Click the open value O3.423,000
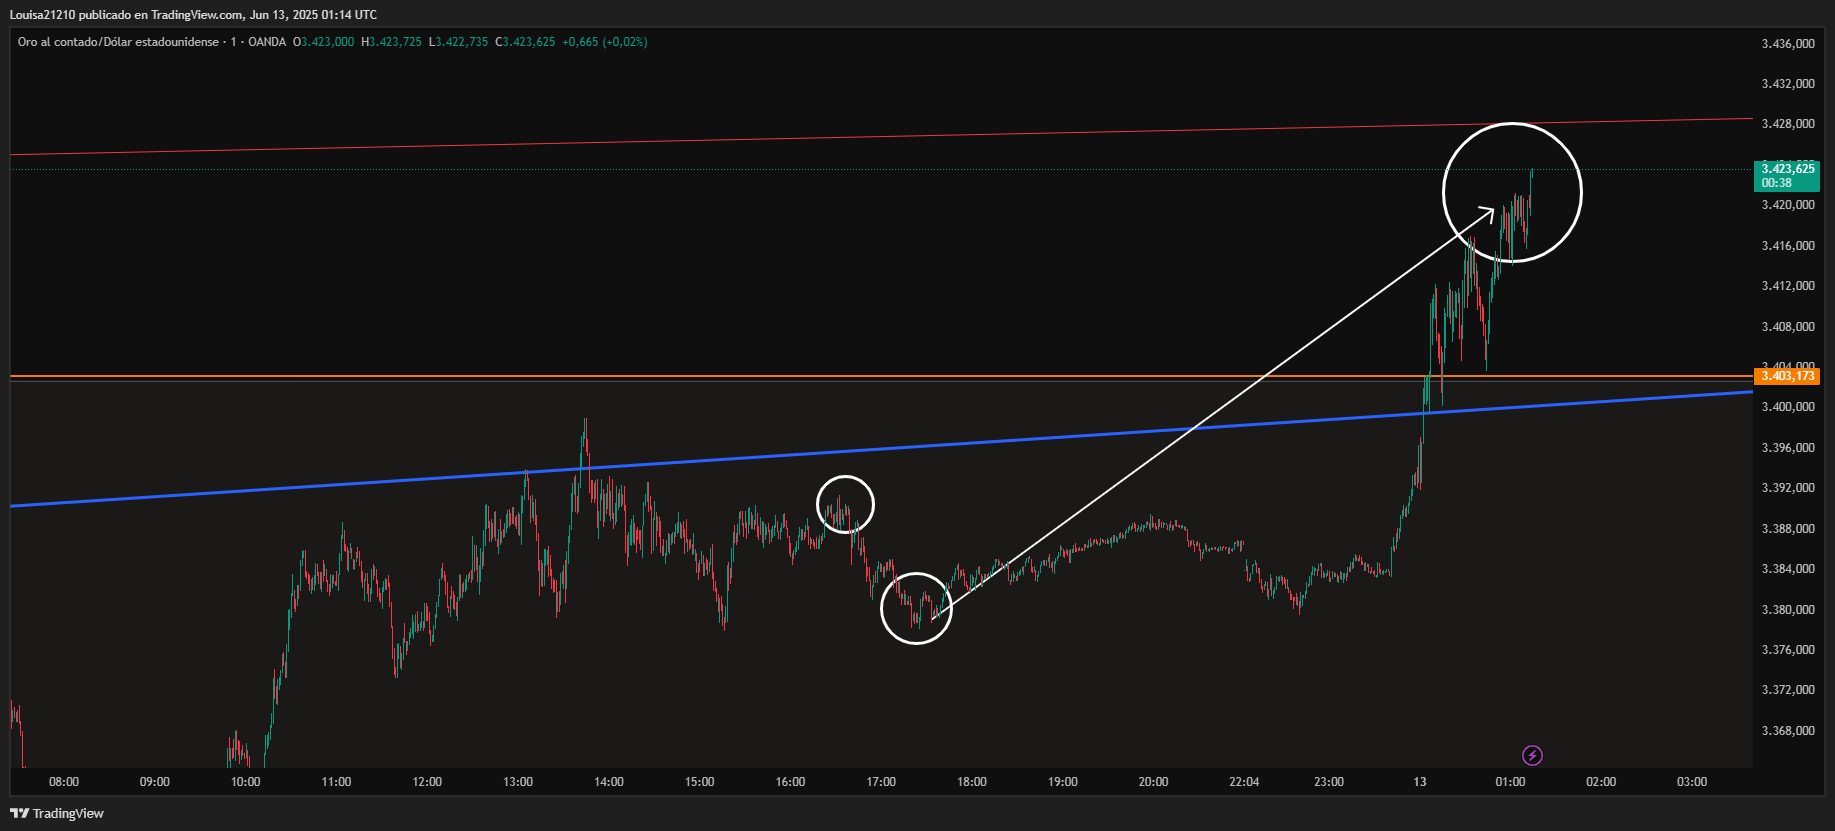This screenshot has width=1835, height=831. (323, 42)
